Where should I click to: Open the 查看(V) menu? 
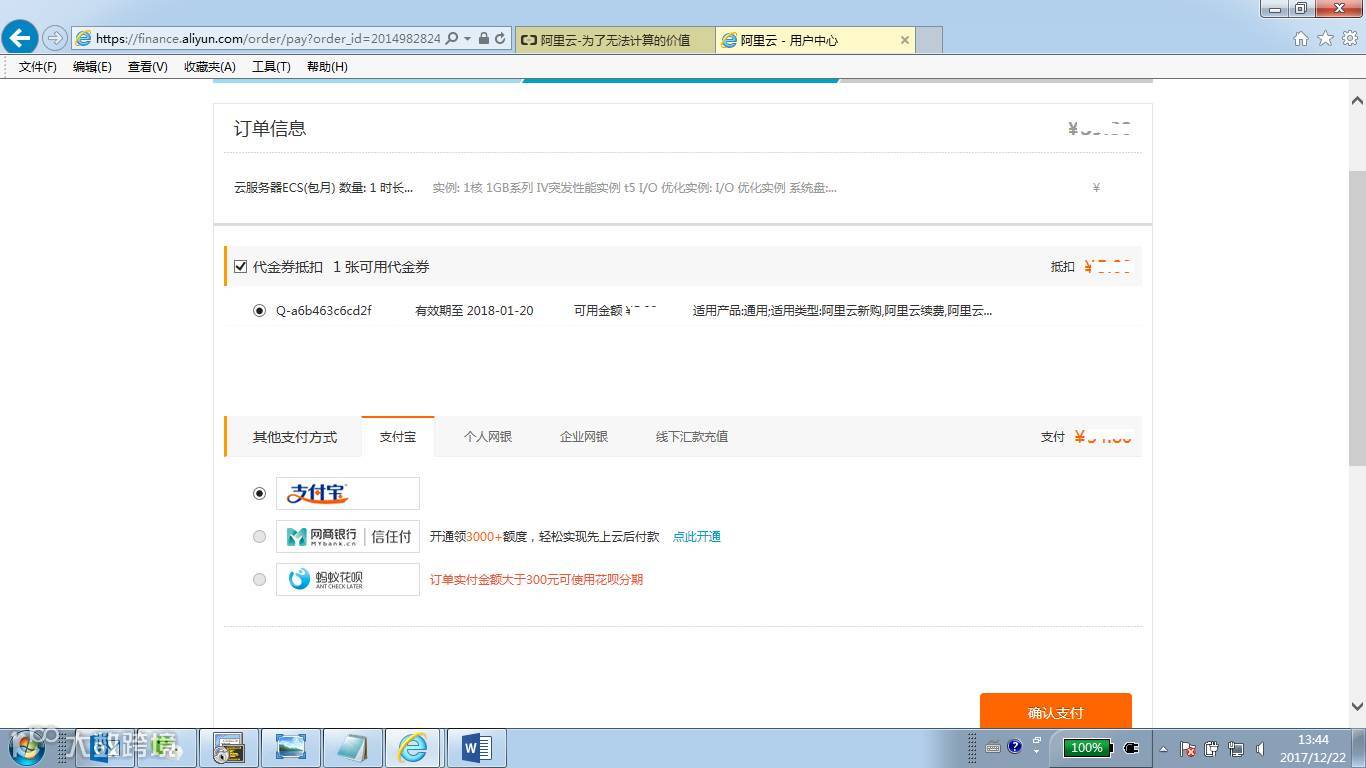148,67
